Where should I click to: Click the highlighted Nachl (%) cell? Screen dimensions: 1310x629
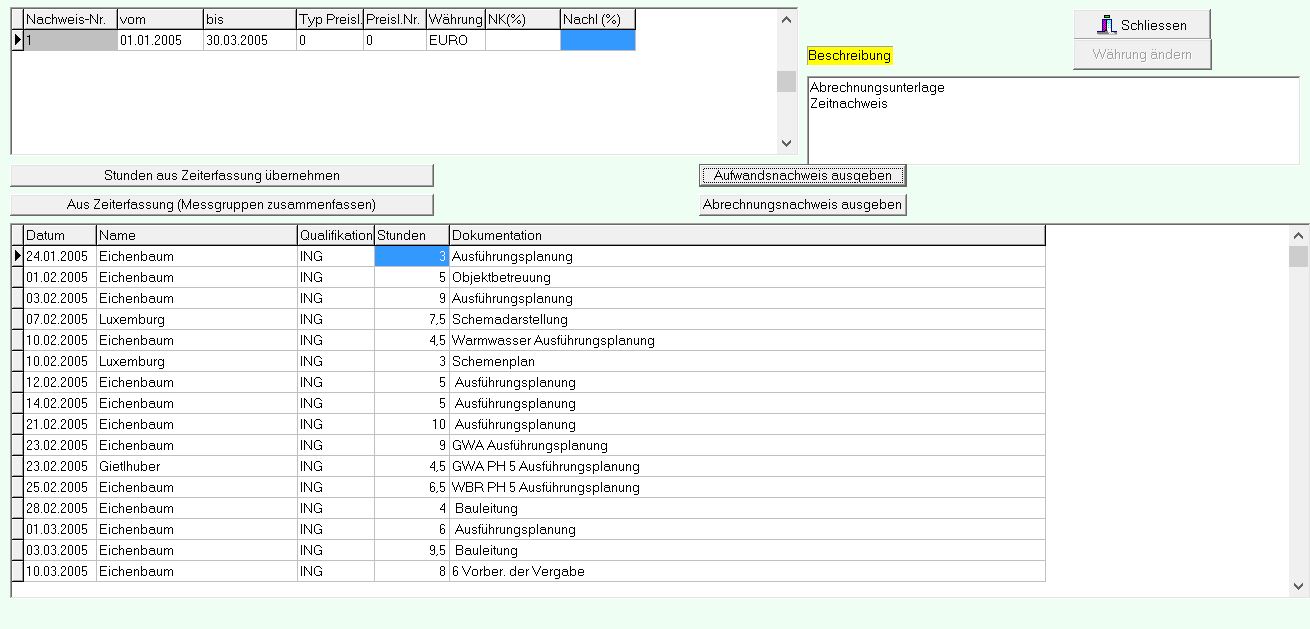tap(597, 41)
